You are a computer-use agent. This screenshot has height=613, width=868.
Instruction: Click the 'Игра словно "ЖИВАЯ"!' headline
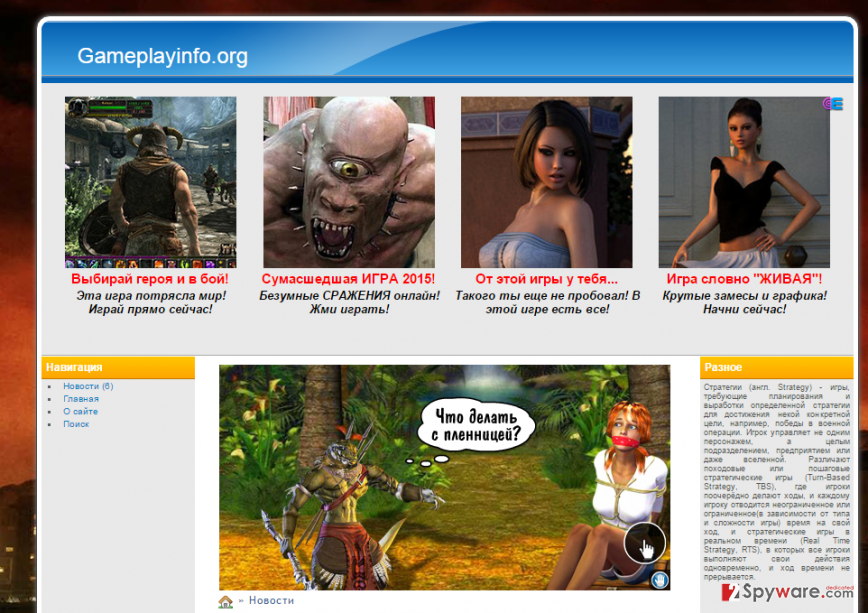pyautogui.click(x=744, y=279)
